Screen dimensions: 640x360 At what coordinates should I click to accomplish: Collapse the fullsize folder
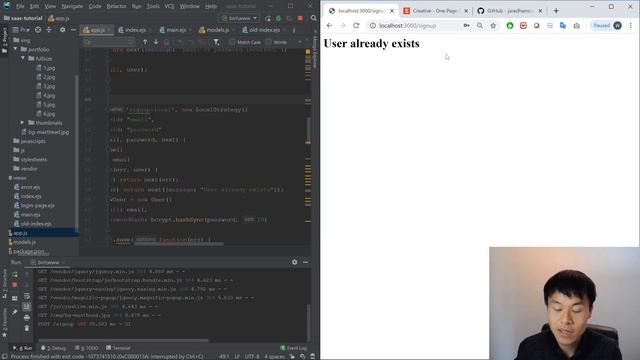pyautogui.click(x=23, y=58)
